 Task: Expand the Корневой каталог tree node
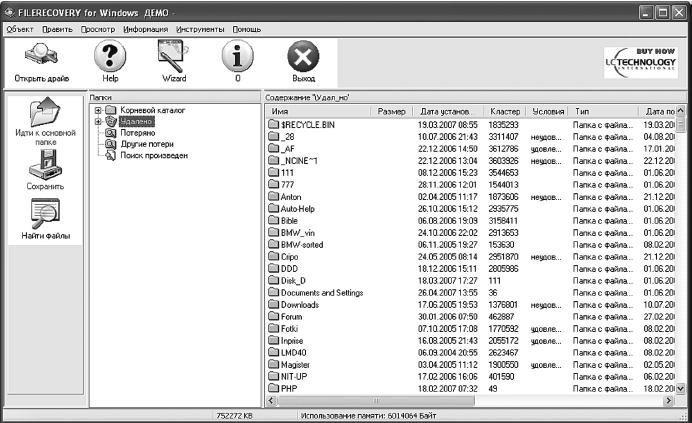pyautogui.click(x=98, y=110)
